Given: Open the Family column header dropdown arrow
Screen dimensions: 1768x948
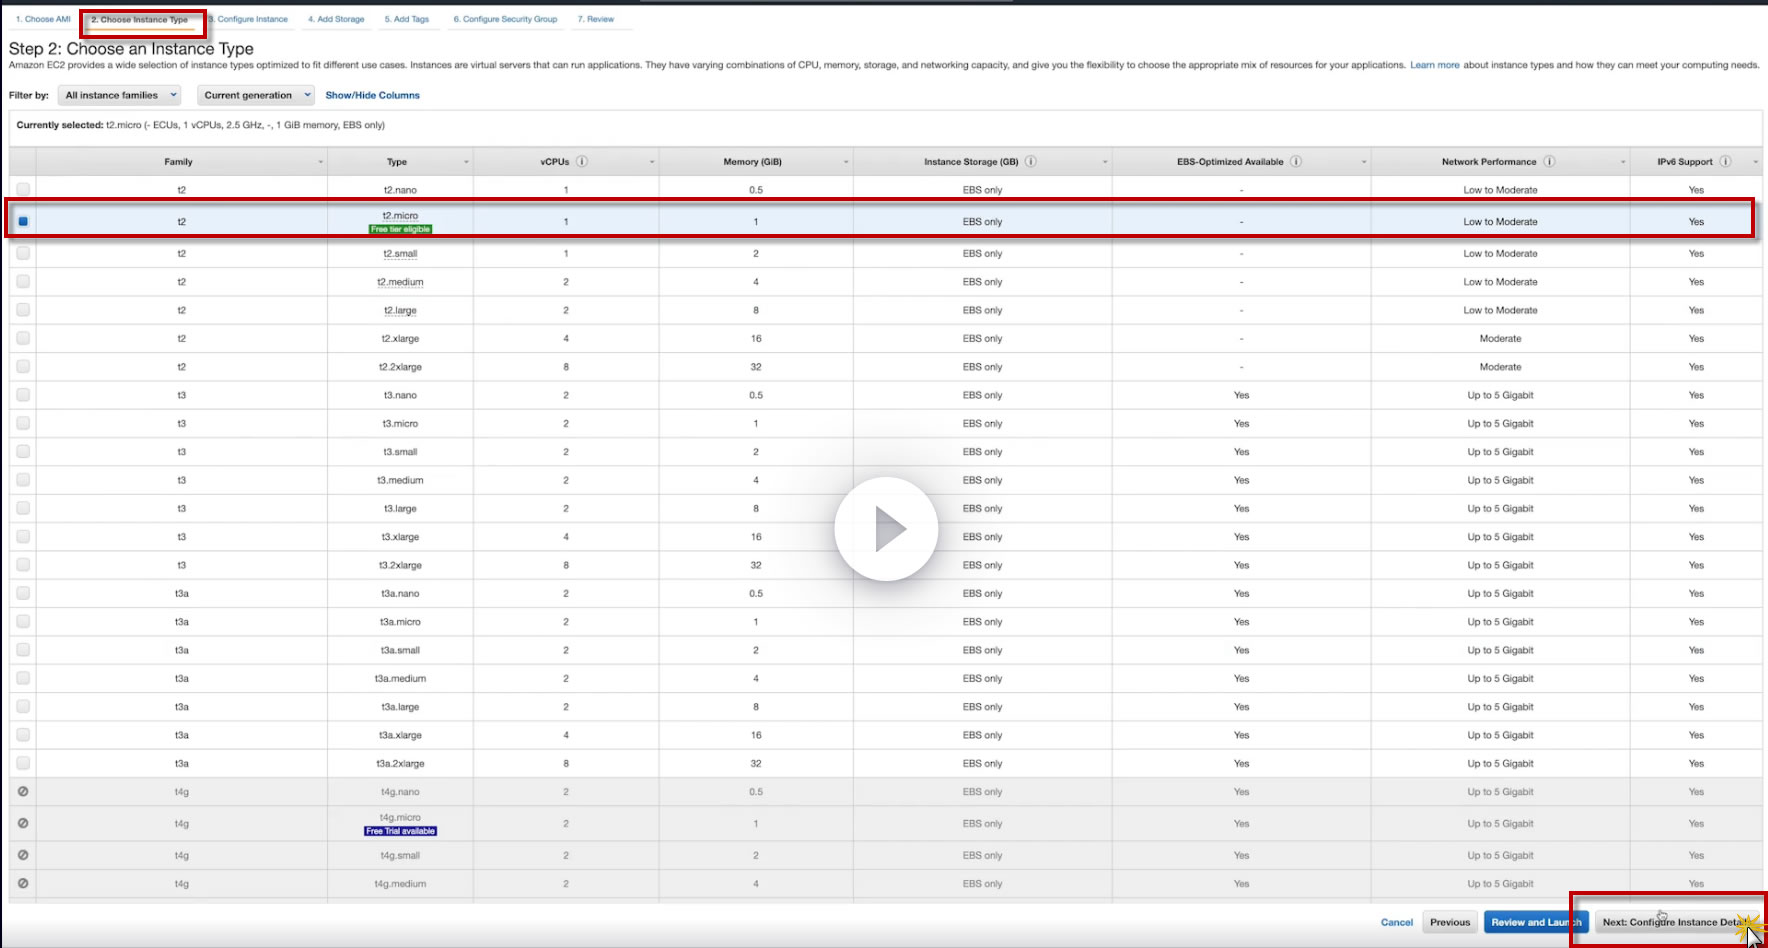Looking at the screenshot, I should (x=321, y=162).
